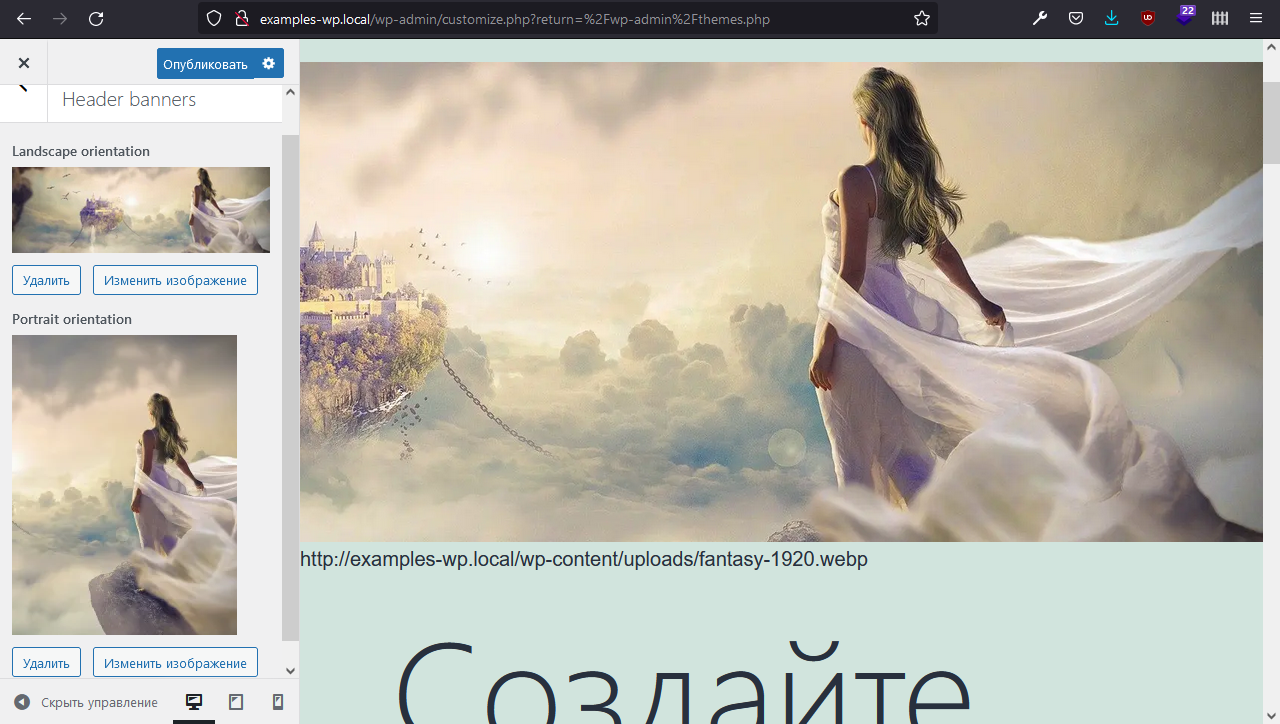Click the Portrait orientation label

(x=72, y=319)
